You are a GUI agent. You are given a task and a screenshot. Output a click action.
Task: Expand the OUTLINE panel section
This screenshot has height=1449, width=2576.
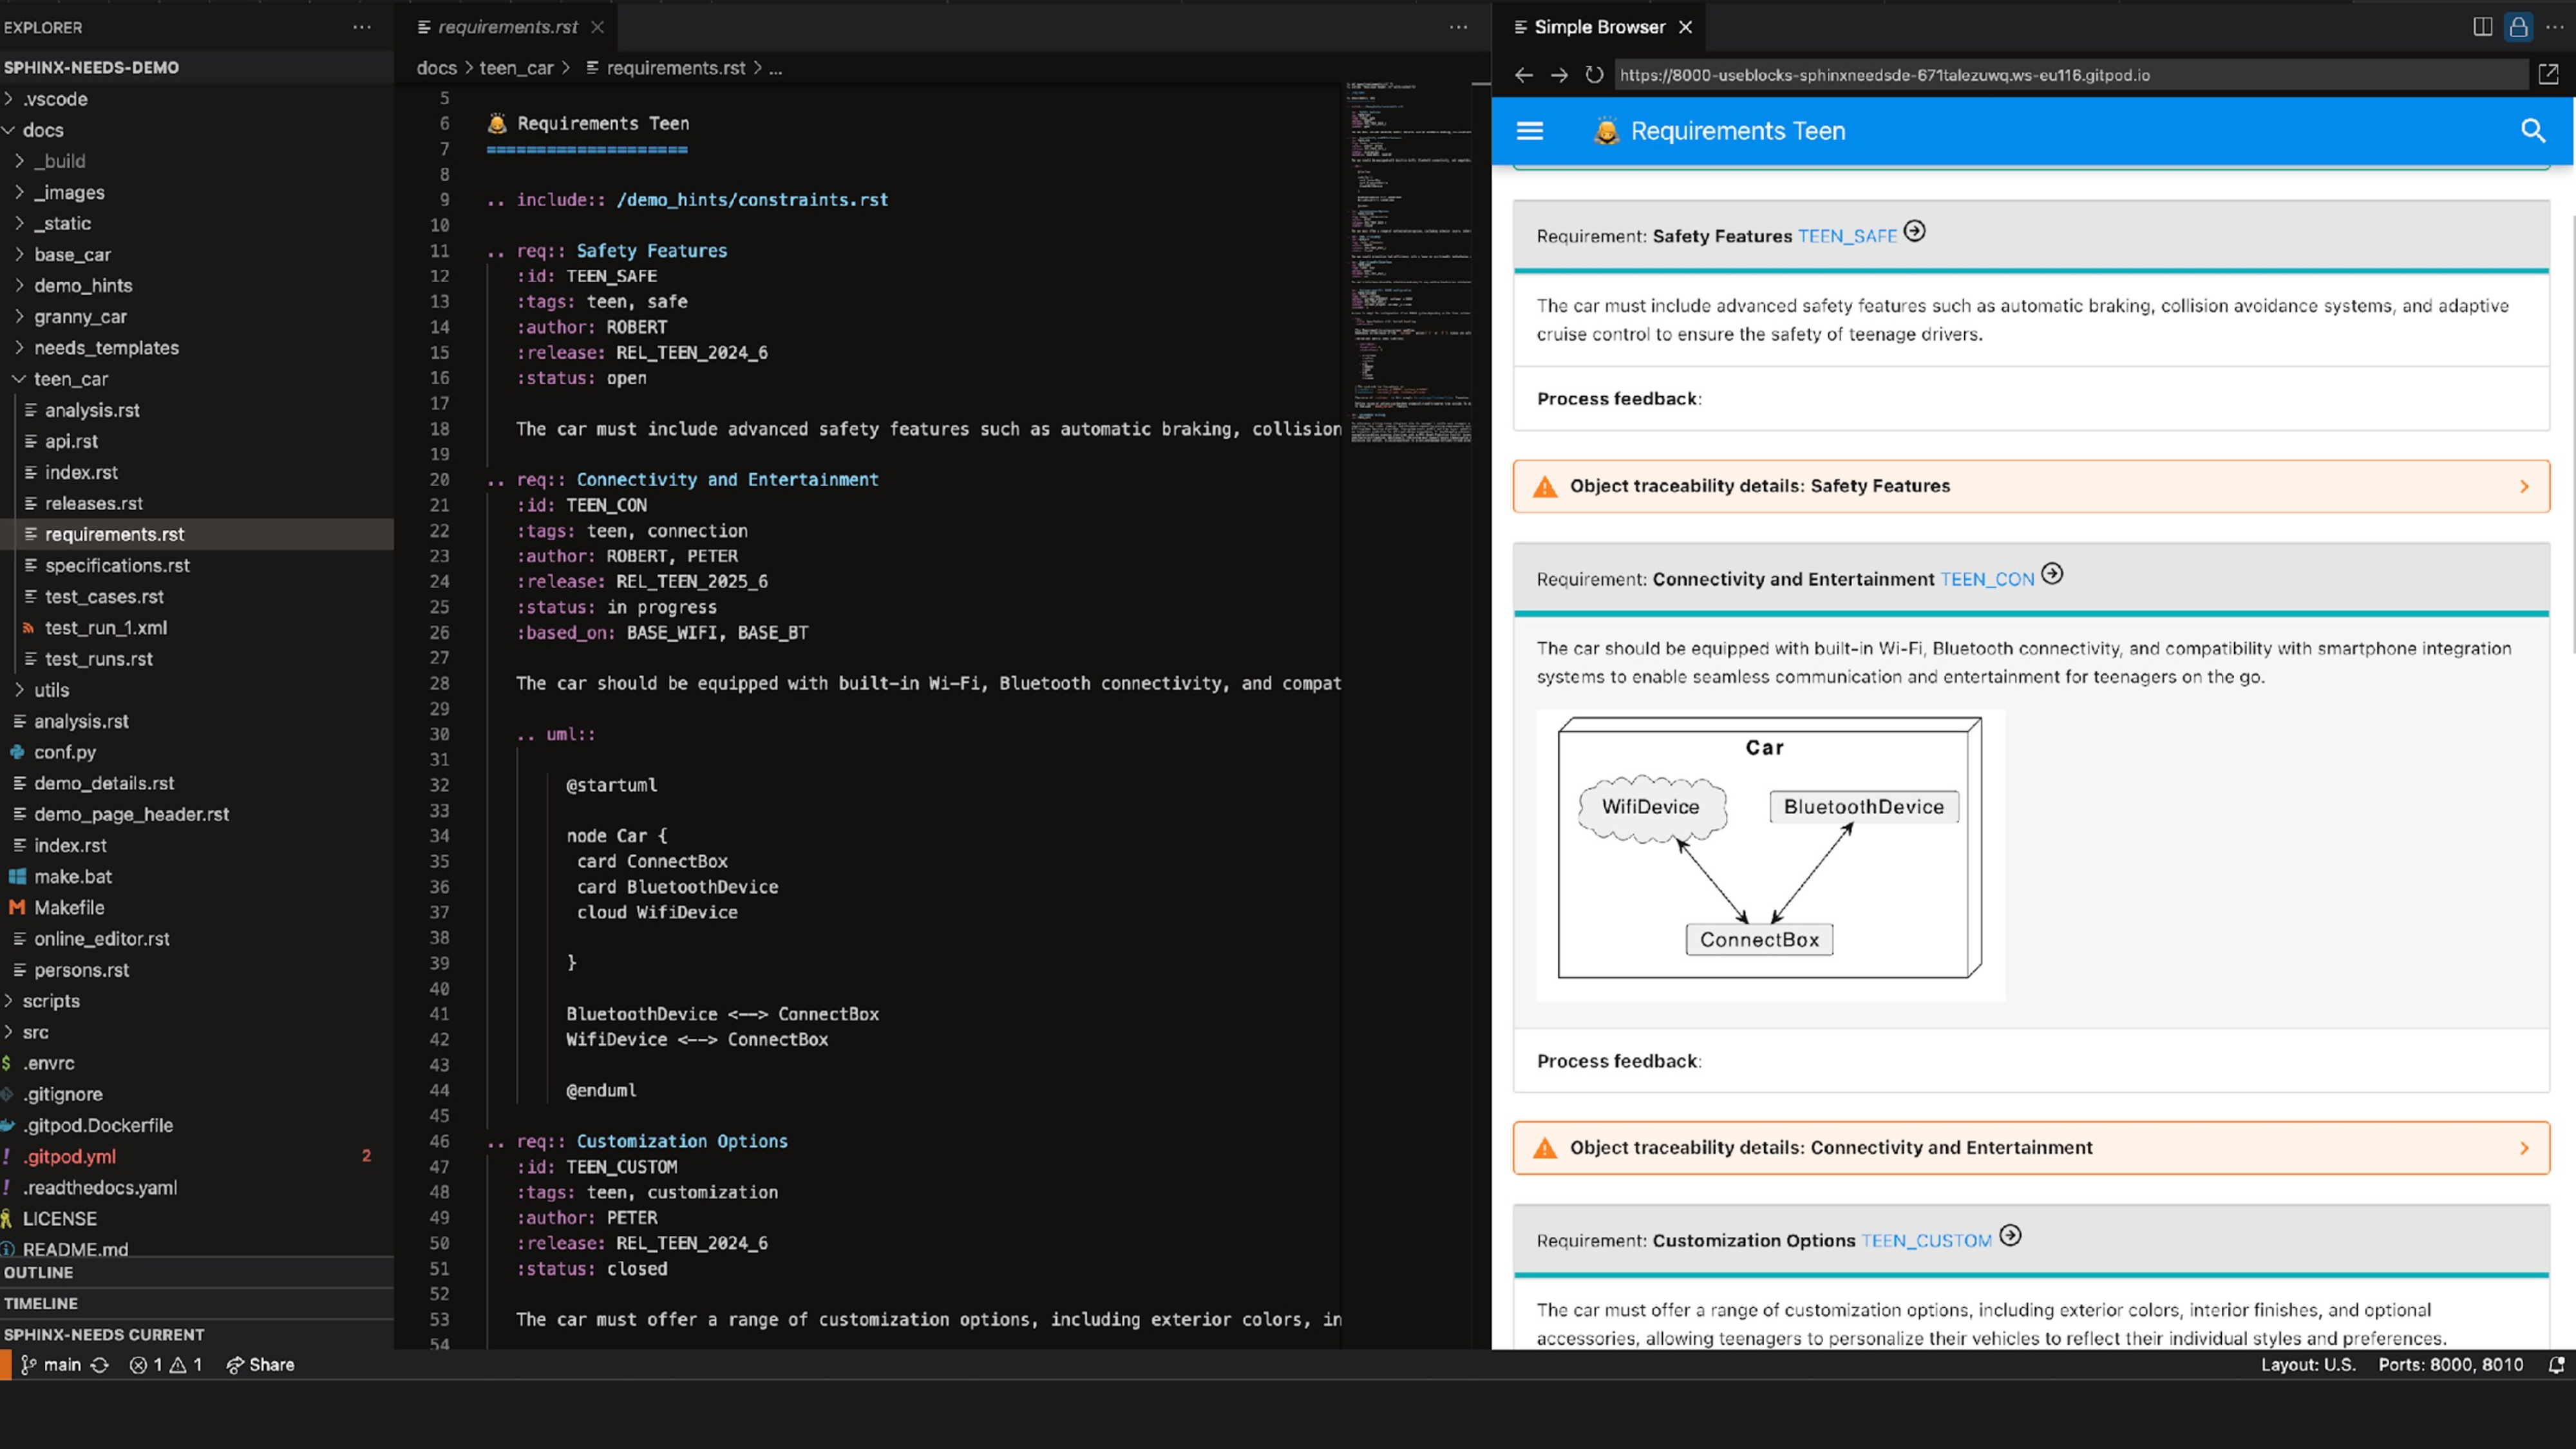[x=38, y=1273]
